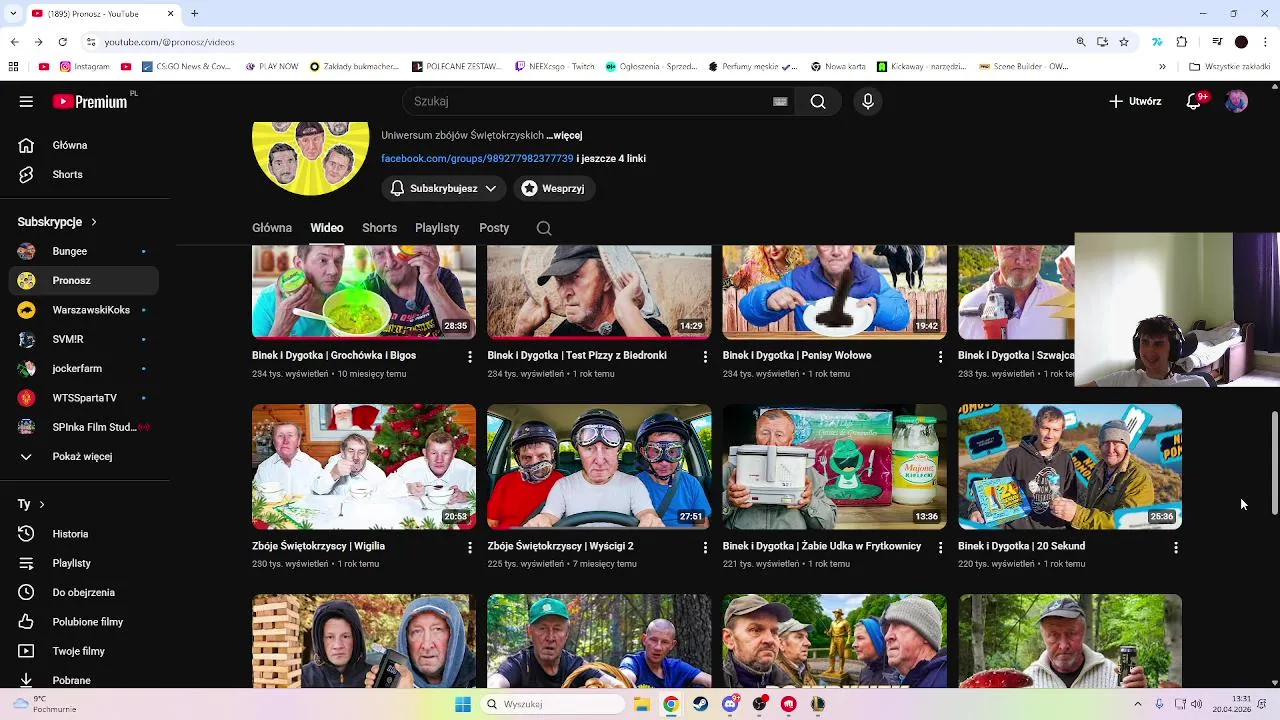Open the Subskrybujesz dropdown
This screenshot has width=1280, height=720.
coord(443,188)
